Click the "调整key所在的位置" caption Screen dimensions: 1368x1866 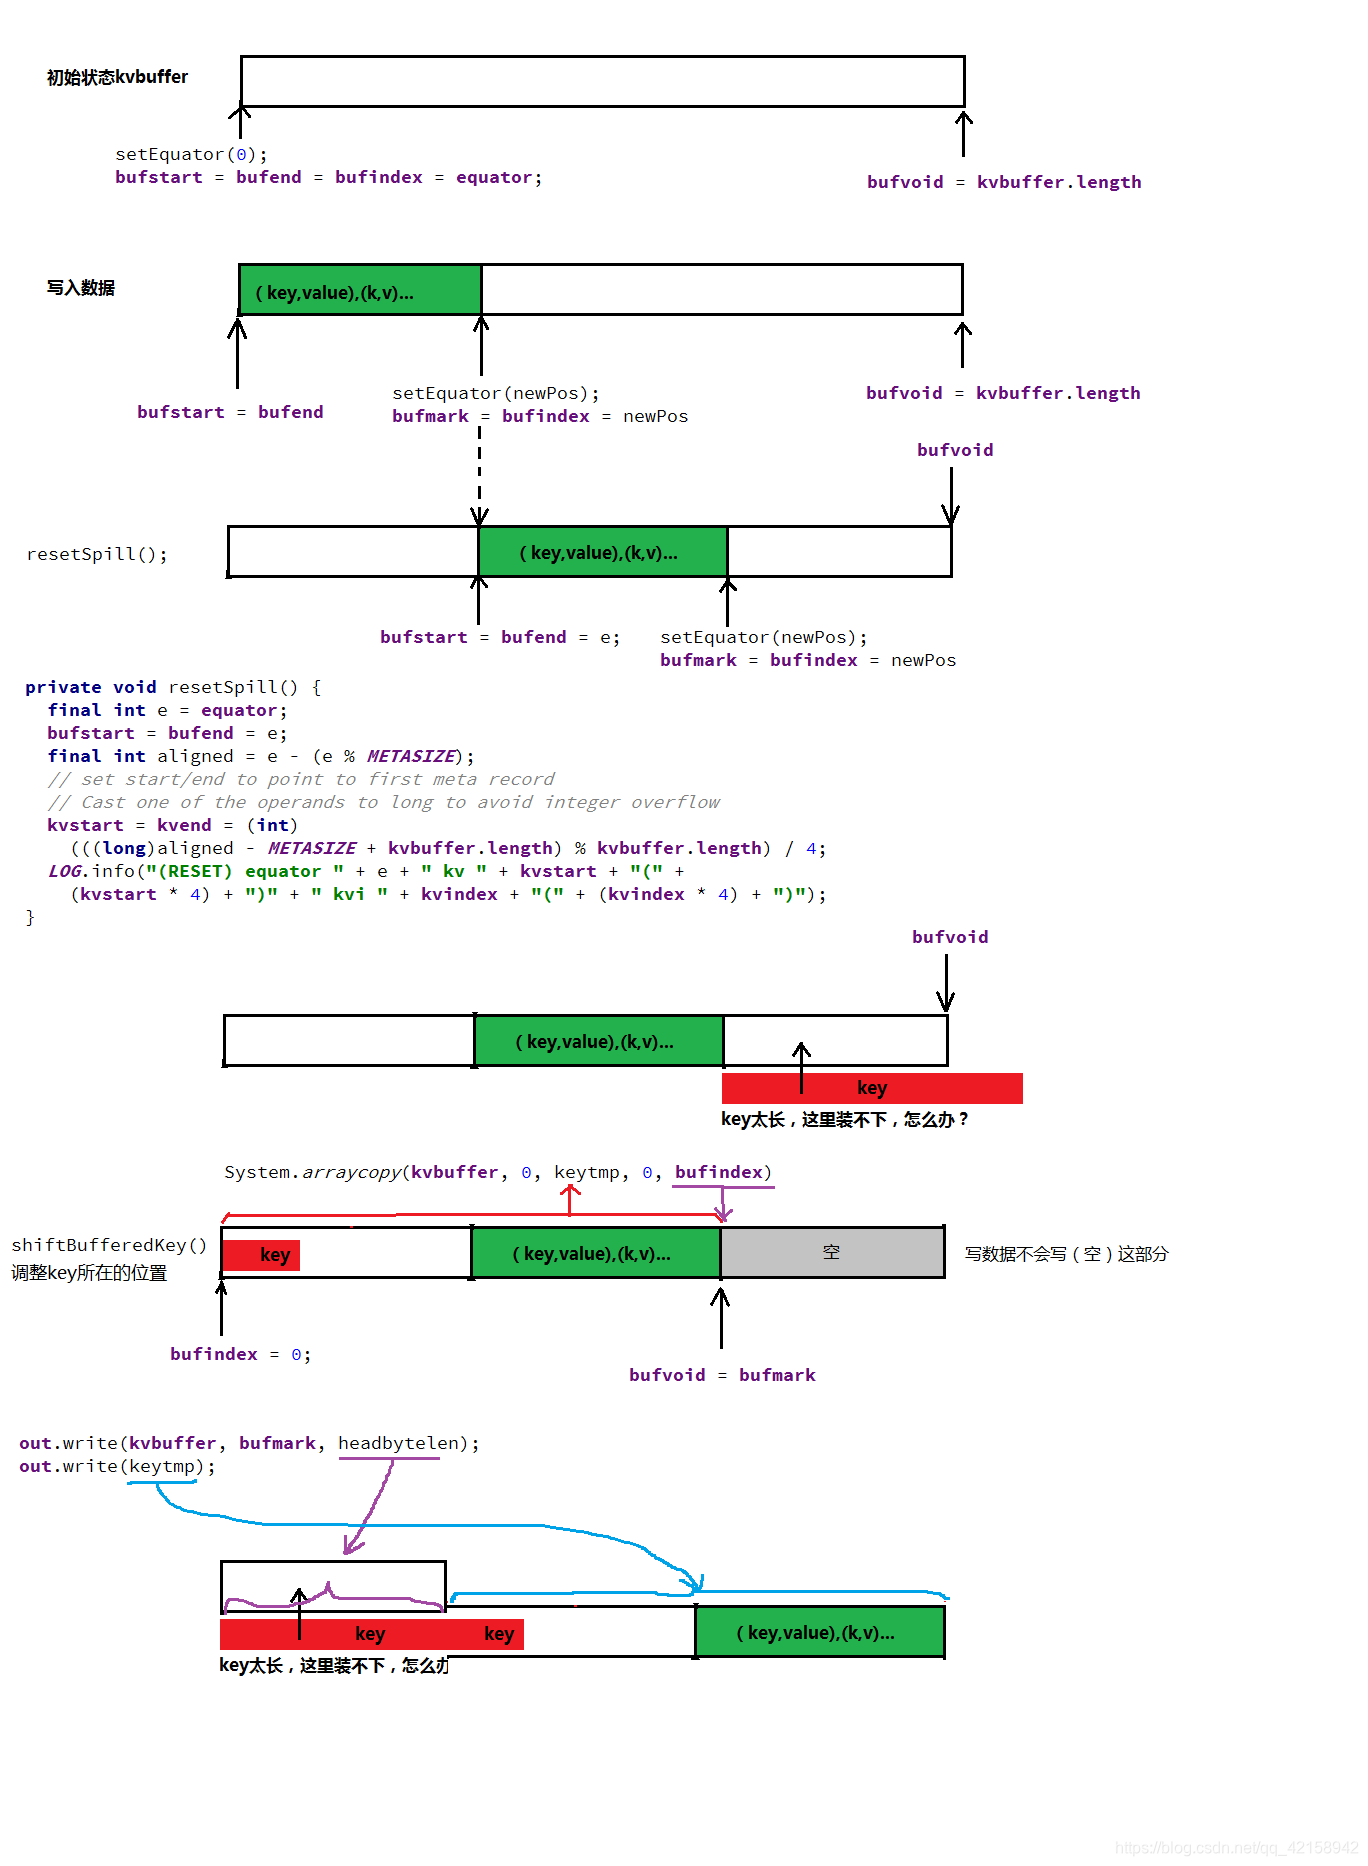pos(89,1273)
